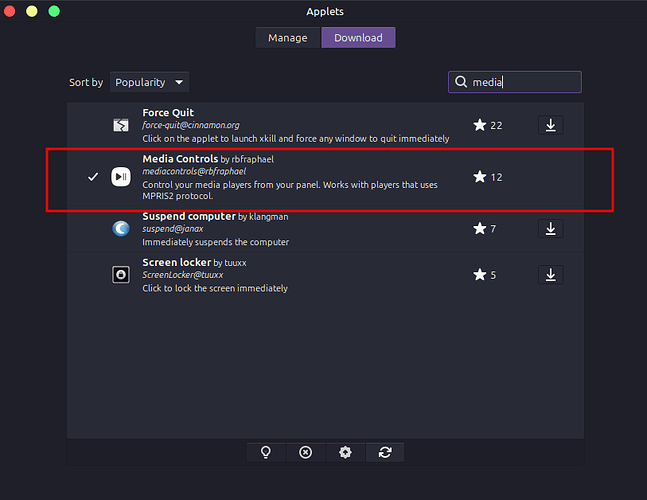Click the Force Quit applet icon

120,125
